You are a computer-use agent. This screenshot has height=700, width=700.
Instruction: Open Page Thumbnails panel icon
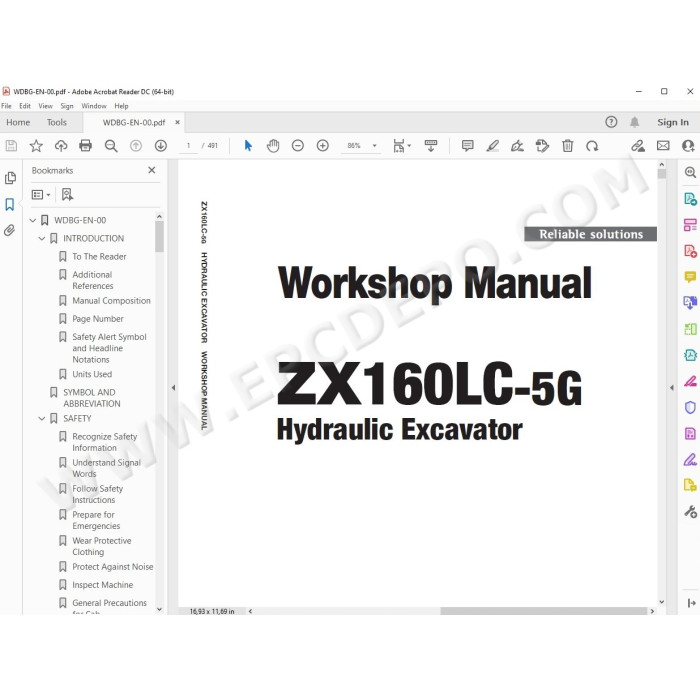(x=10, y=178)
